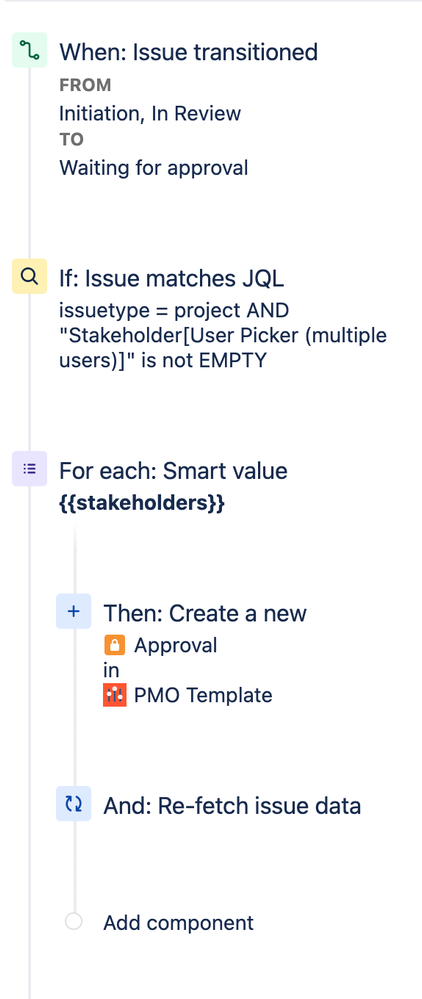Click the Add component circle node
422x999 pixels.
tap(74, 921)
